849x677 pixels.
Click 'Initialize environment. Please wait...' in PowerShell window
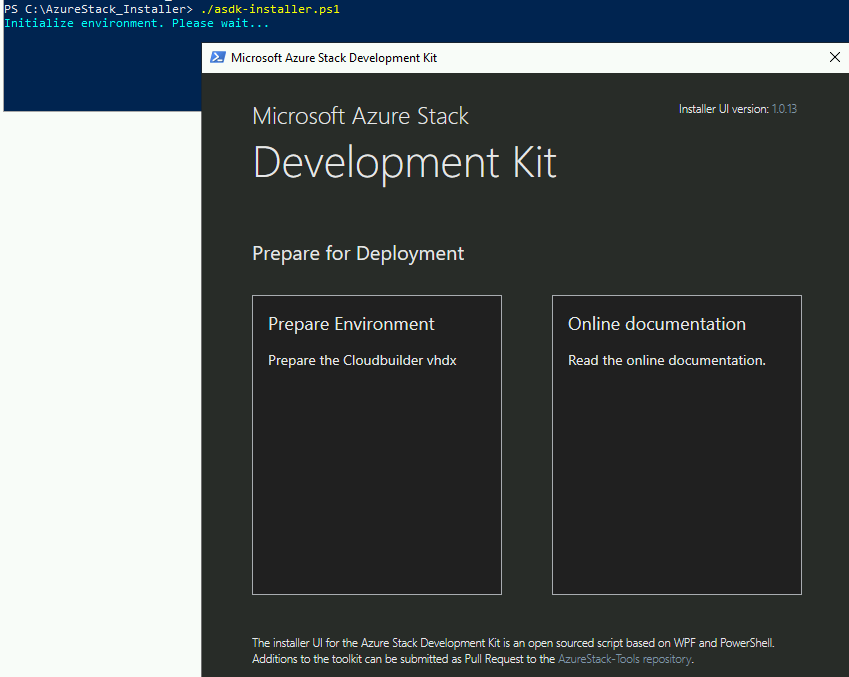point(136,23)
